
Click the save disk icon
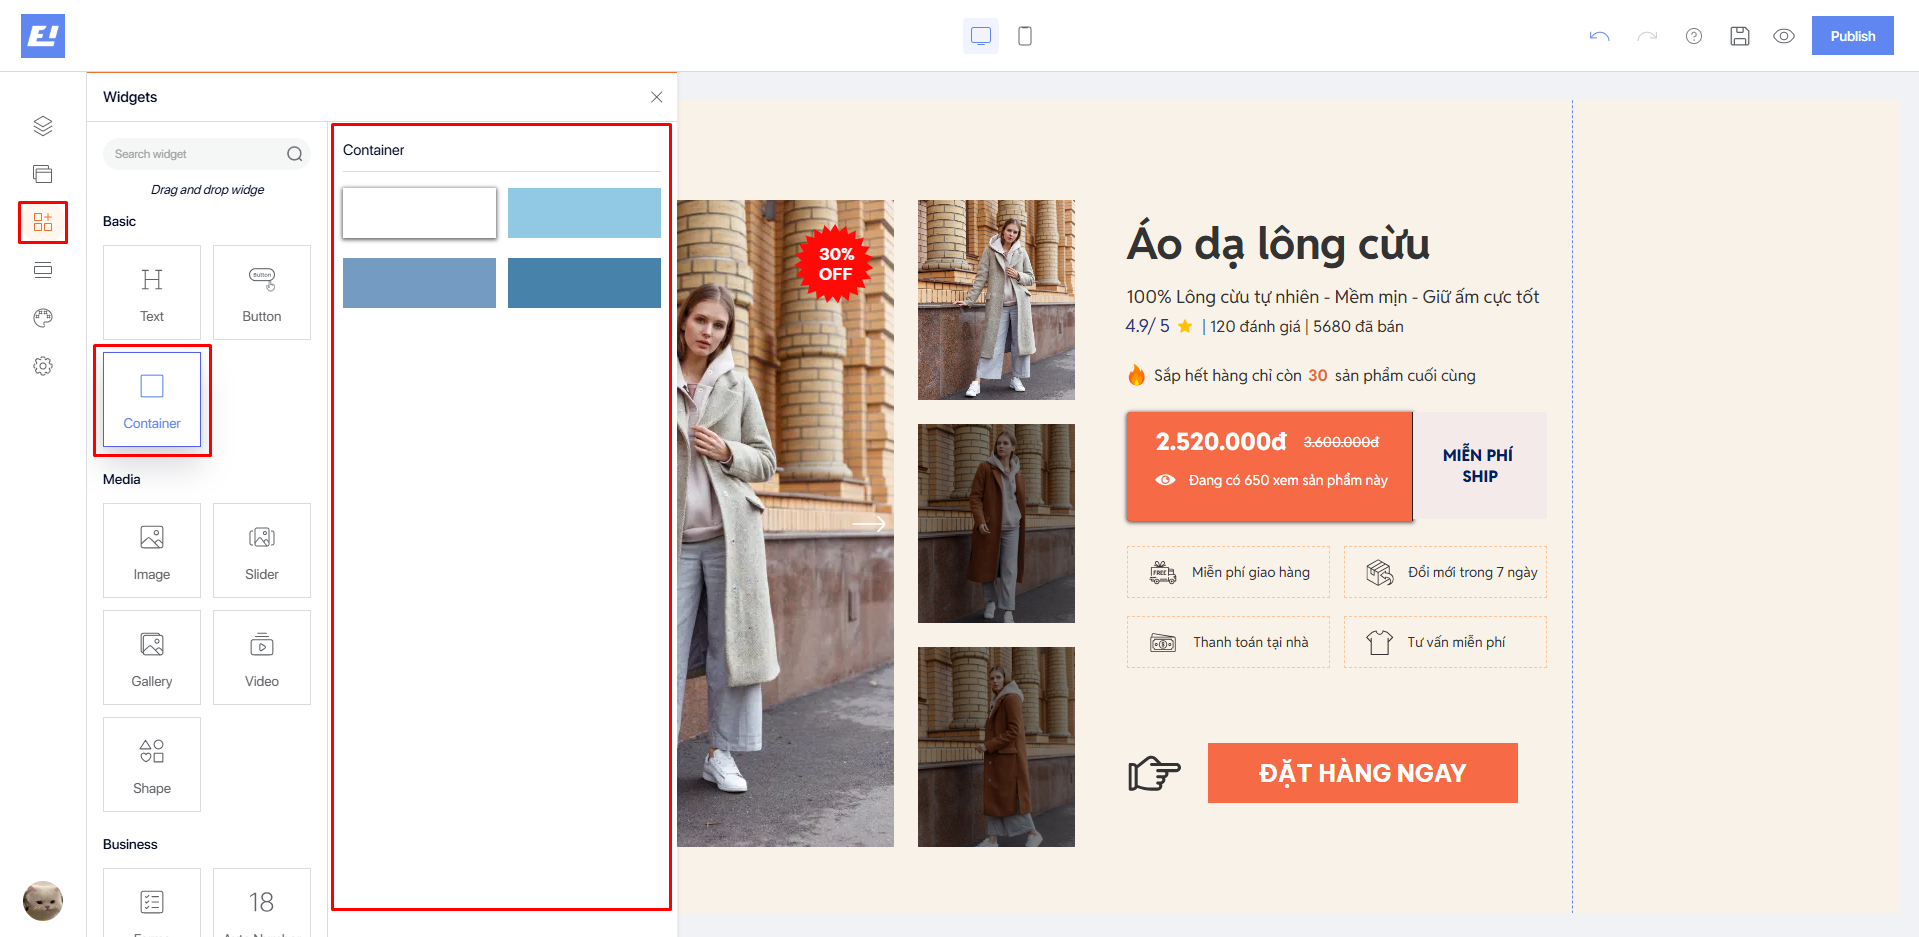click(1740, 36)
